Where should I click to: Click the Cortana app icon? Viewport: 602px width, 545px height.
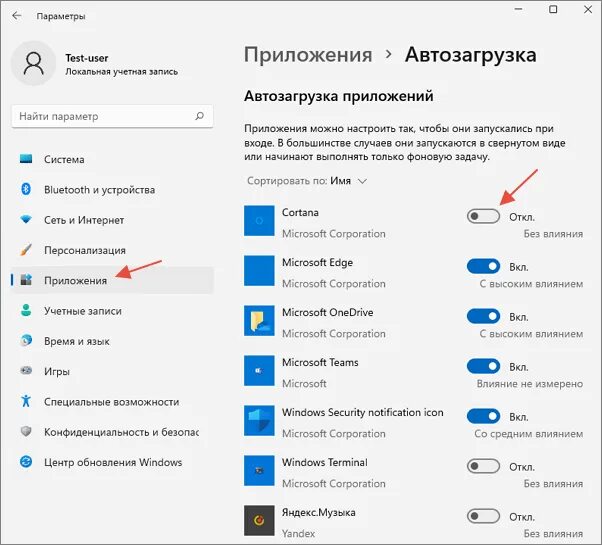[x=259, y=221]
